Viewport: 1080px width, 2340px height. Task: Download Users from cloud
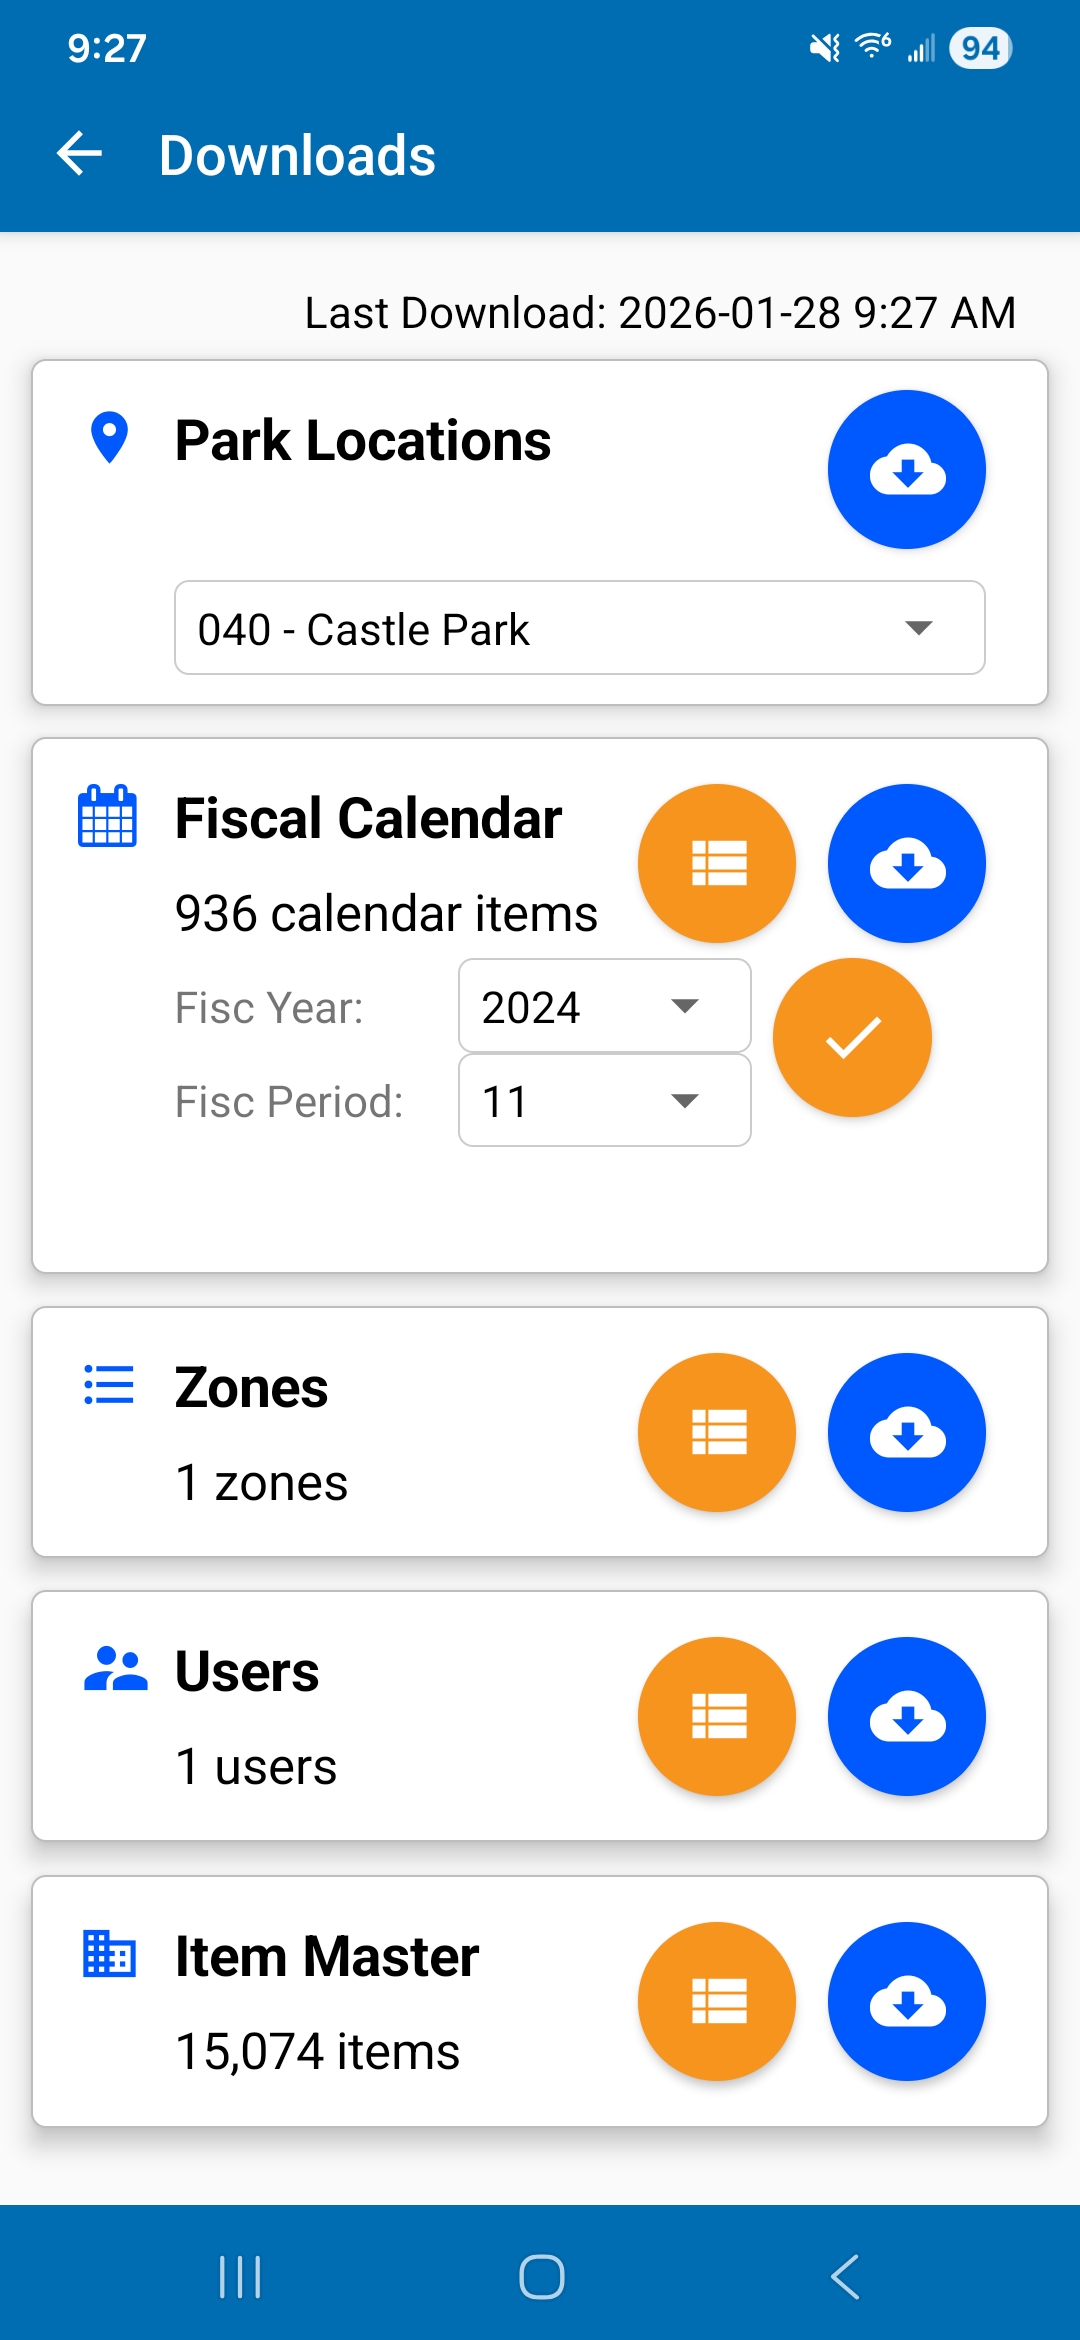click(x=906, y=1716)
